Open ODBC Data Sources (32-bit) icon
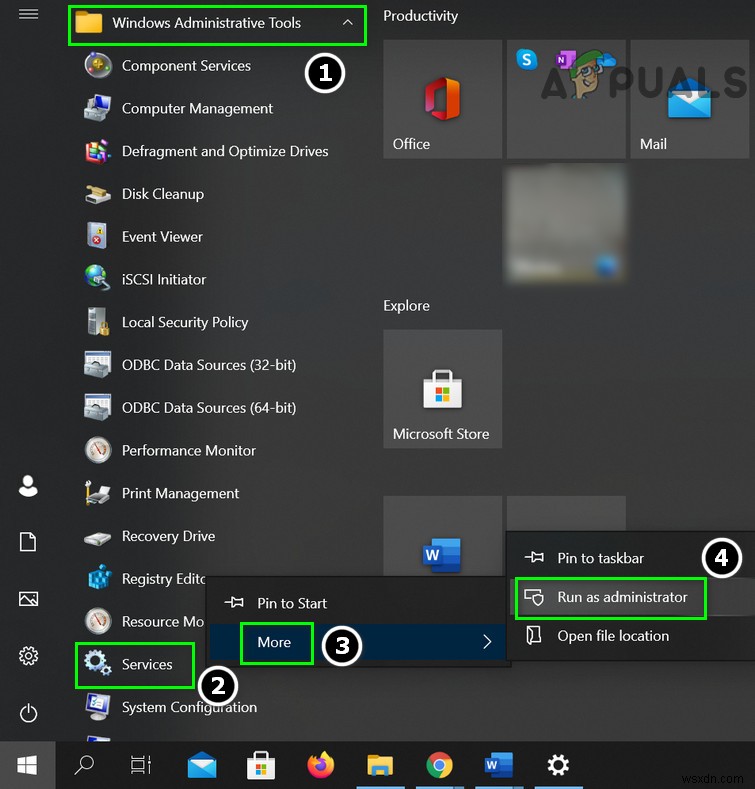The image size is (755, 789). pos(98,364)
